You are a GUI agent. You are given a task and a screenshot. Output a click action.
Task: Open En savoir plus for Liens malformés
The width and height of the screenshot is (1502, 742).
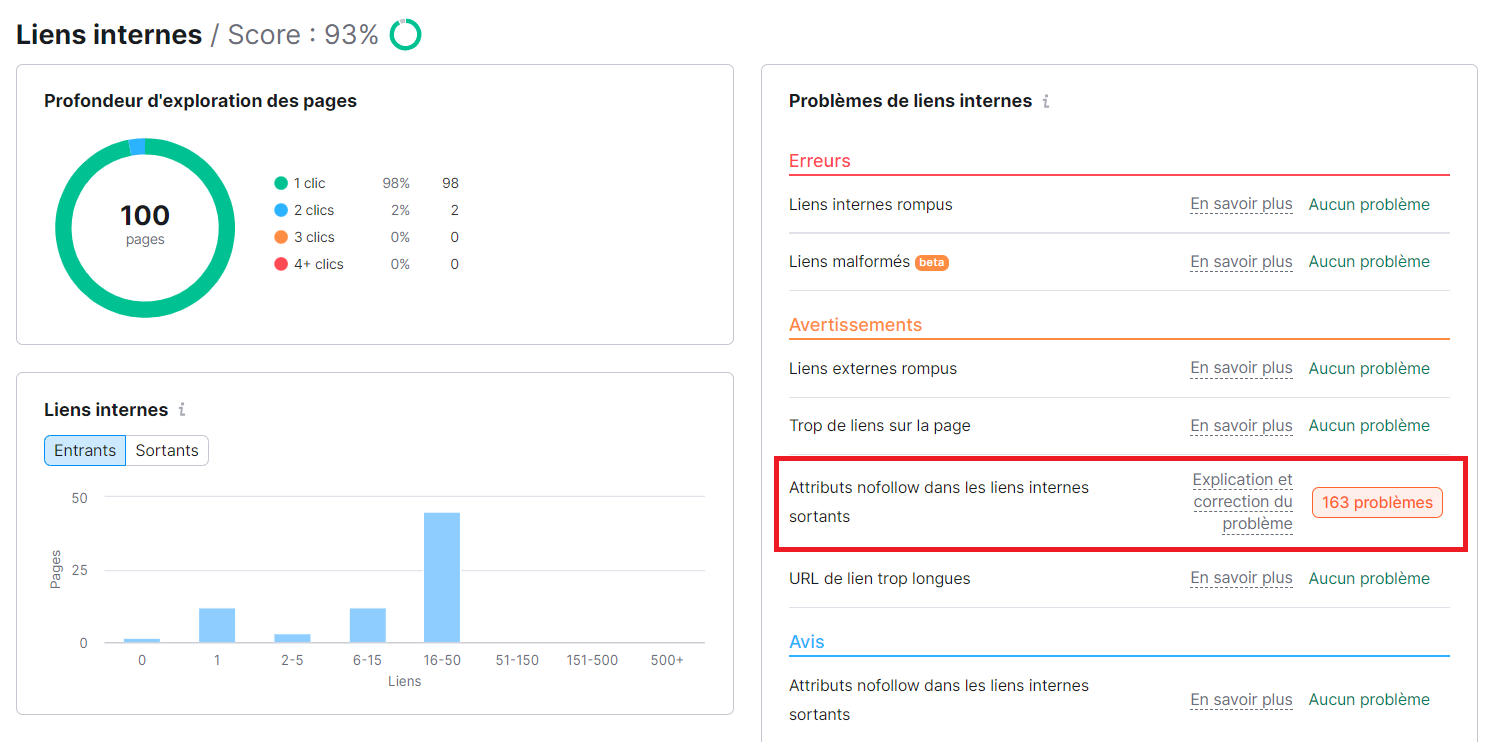tap(1241, 261)
